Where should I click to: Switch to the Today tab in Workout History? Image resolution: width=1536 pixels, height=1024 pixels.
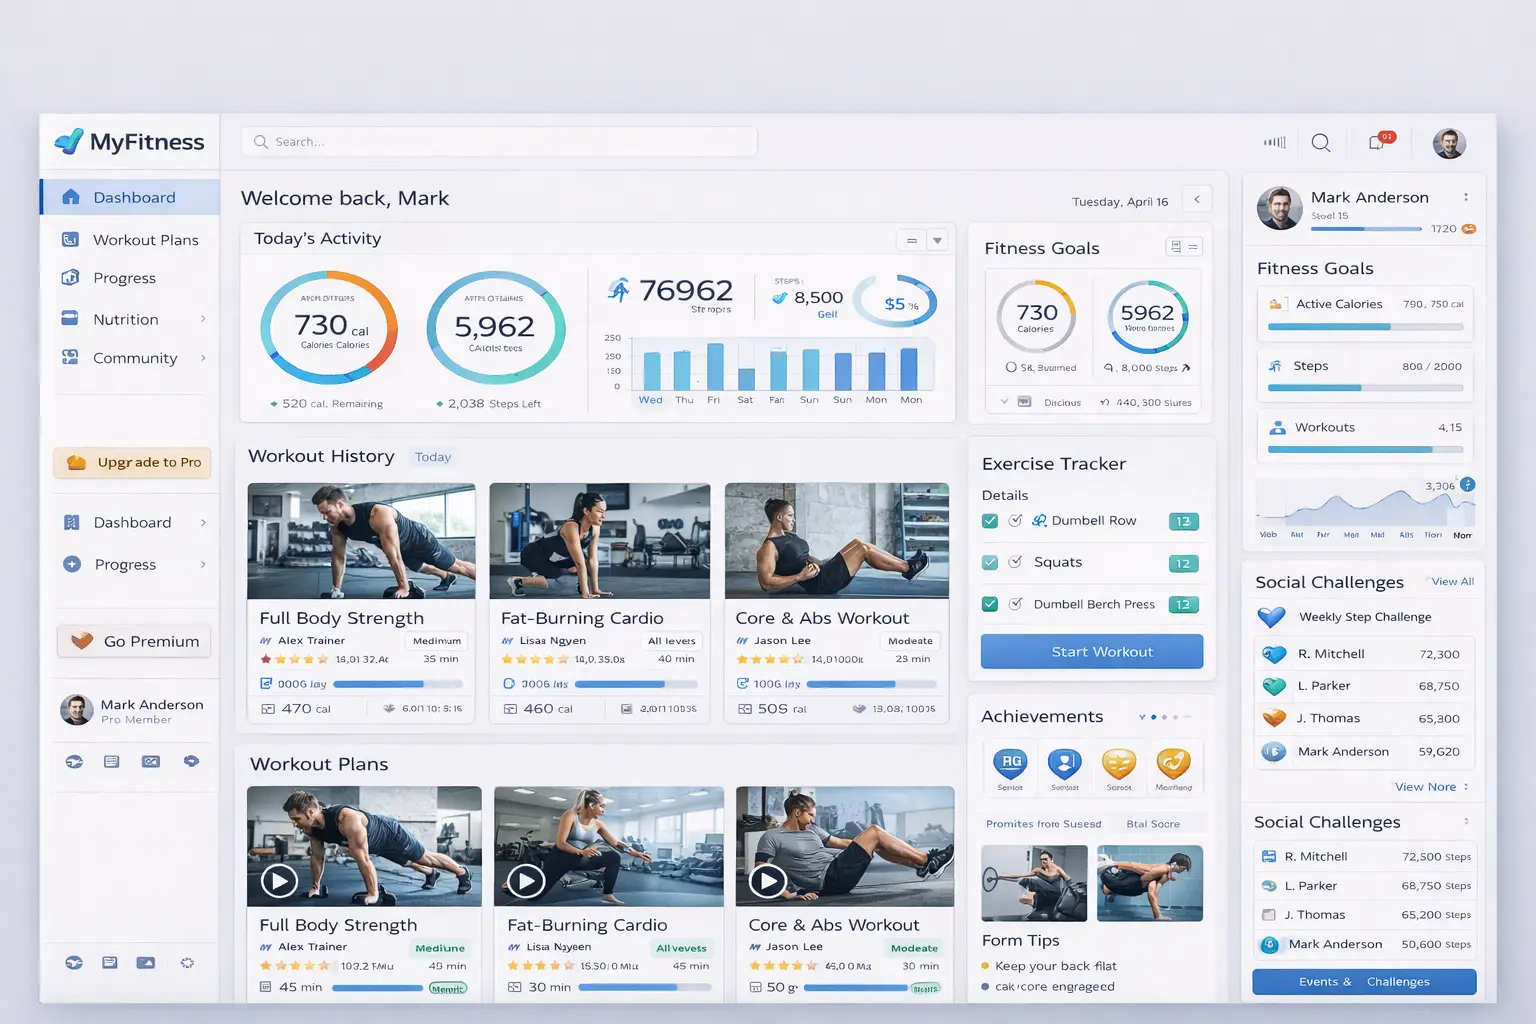click(432, 456)
